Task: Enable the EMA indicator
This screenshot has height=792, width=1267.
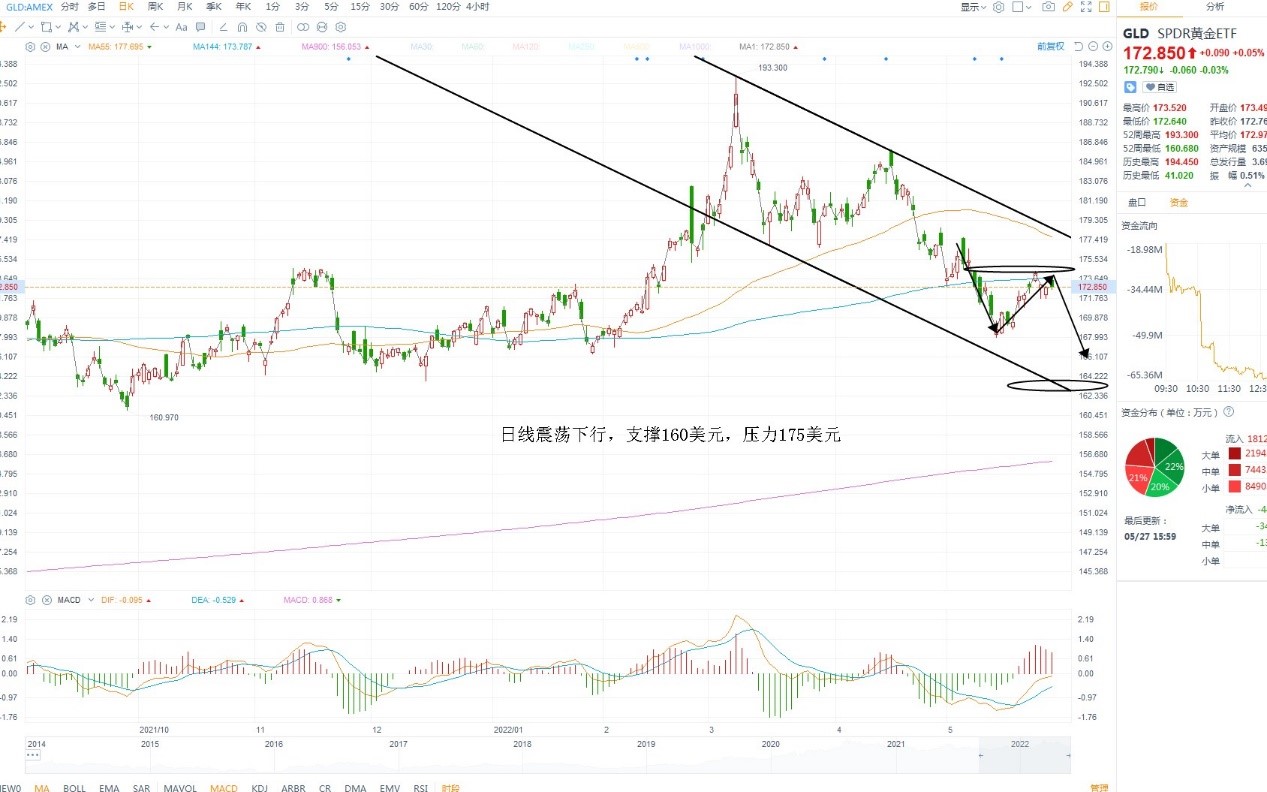Action: (x=109, y=788)
